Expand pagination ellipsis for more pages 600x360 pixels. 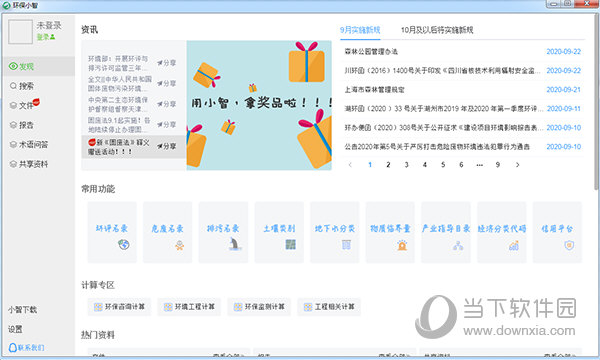pyautogui.click(x=479, y=165)
